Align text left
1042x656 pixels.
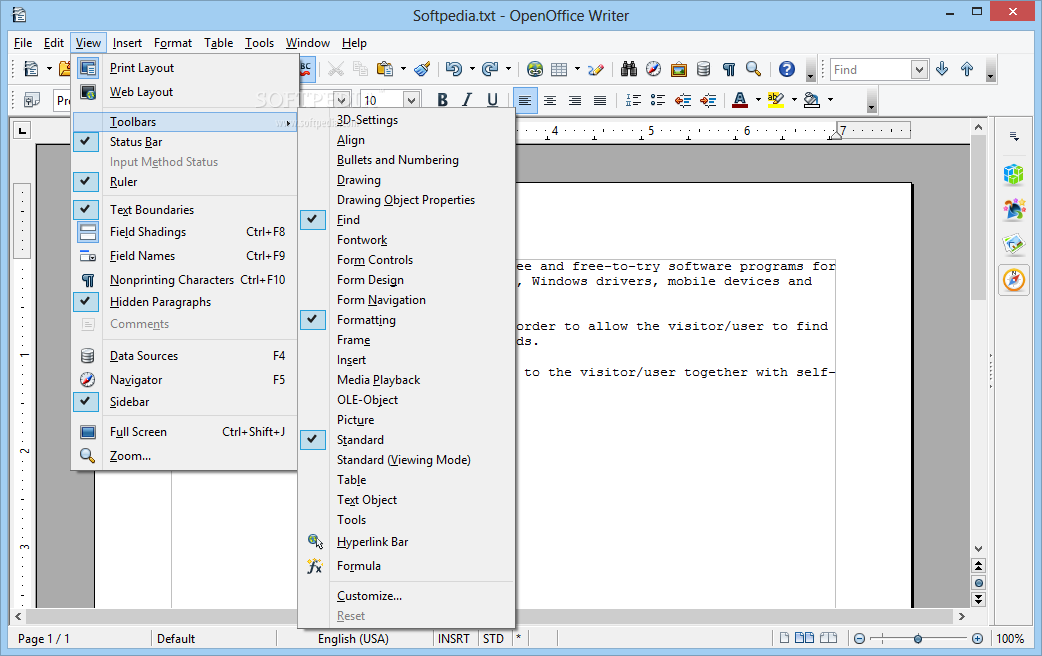pyautogui.click(x=525, y=100)
